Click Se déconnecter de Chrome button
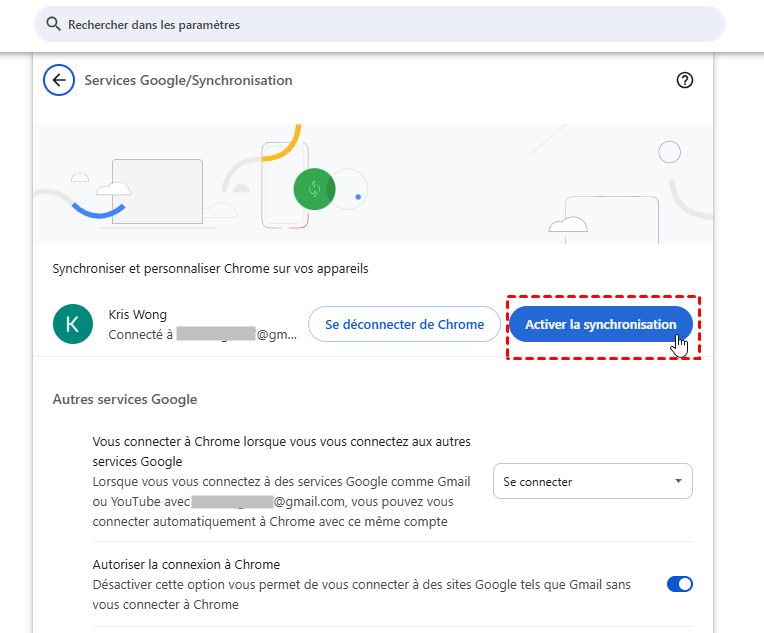Screen dimensions: 764x633 404,324
